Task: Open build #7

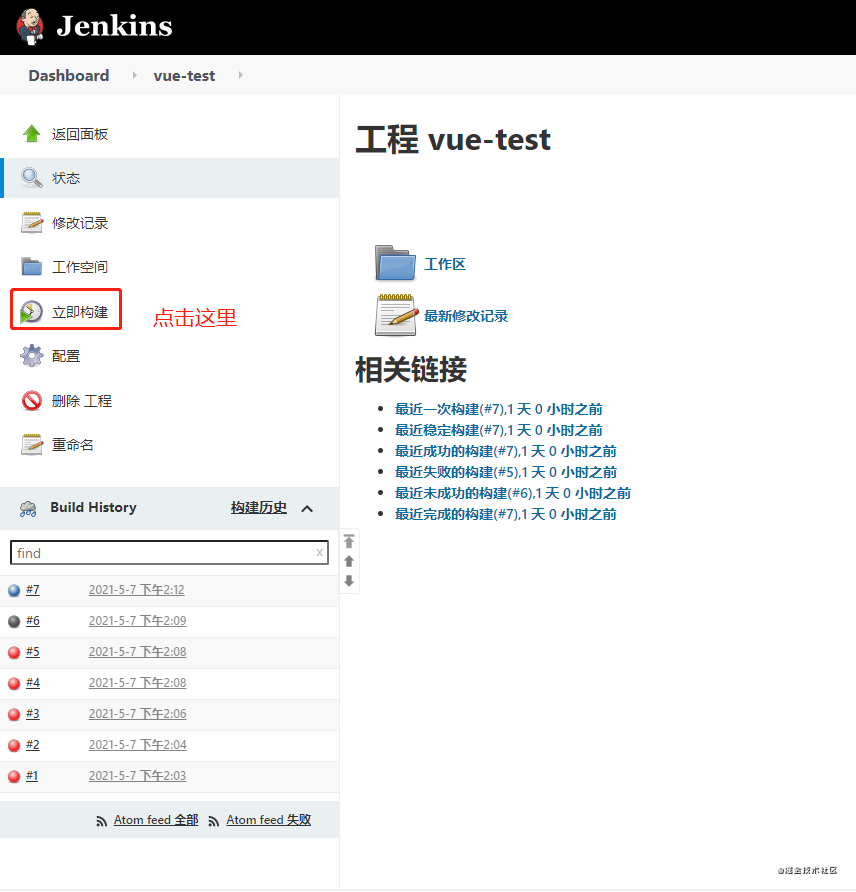Action: click(32, 590)
